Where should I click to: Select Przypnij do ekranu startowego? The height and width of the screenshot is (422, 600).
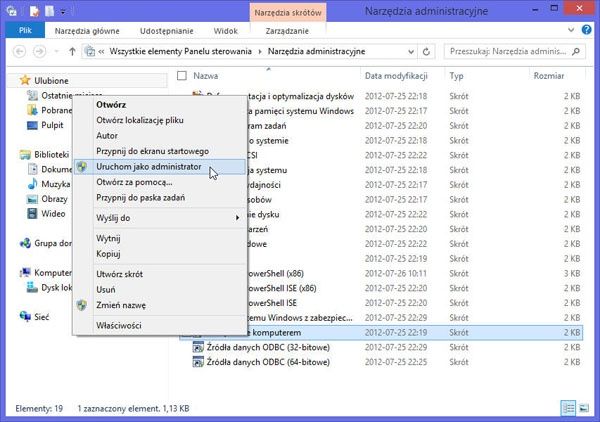[159, 151]
